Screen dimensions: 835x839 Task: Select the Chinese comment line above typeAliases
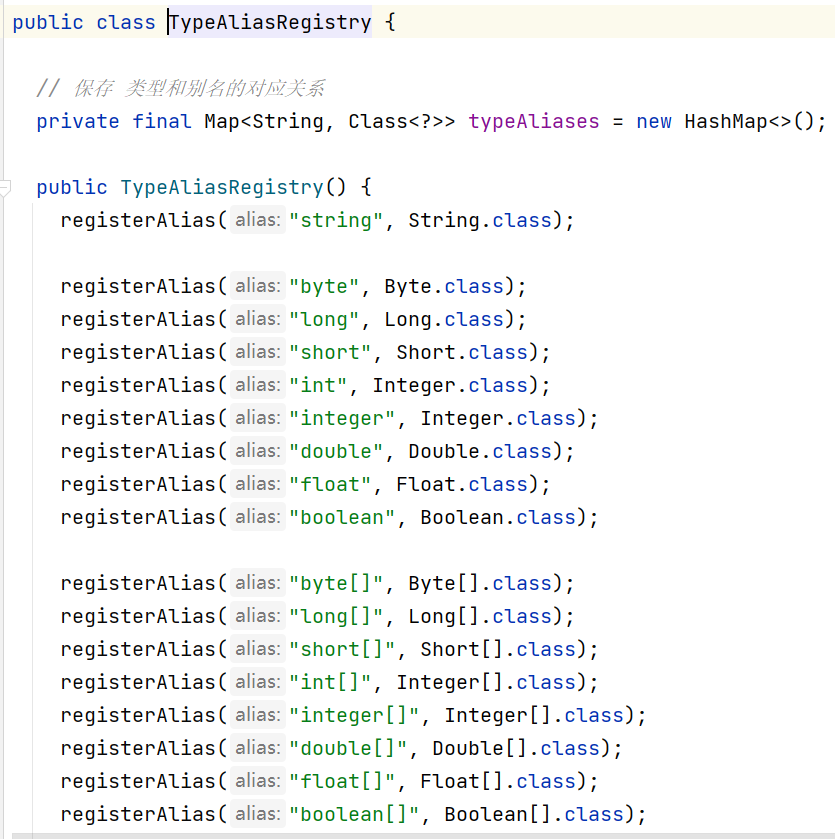(x=181, y=88)
